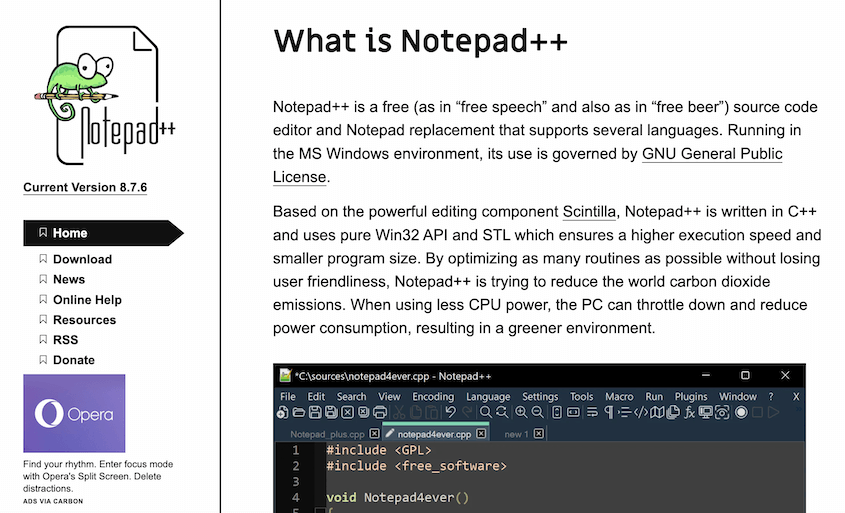Click the Copy icon in the toolbar

point(415,413)
